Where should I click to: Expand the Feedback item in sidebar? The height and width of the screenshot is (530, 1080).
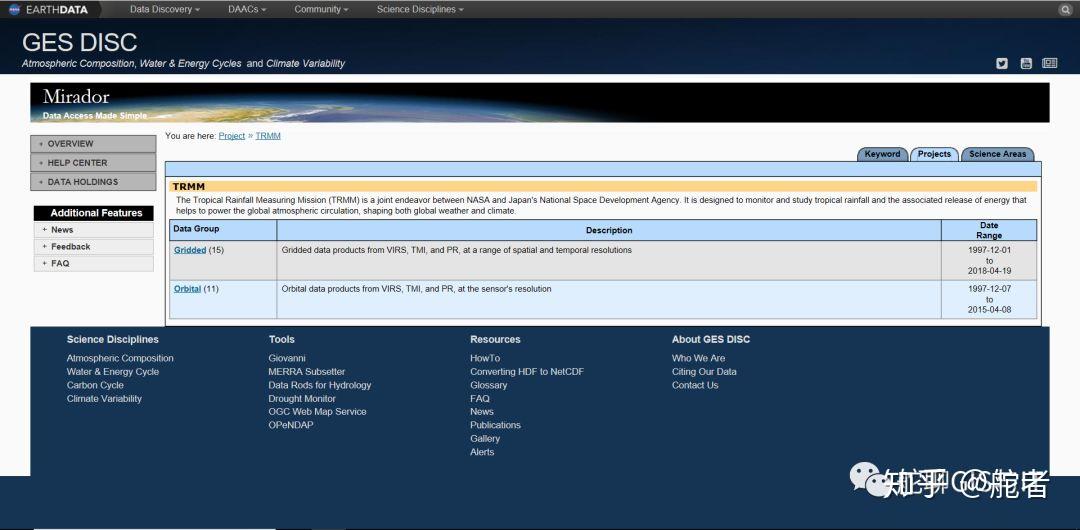93,247
